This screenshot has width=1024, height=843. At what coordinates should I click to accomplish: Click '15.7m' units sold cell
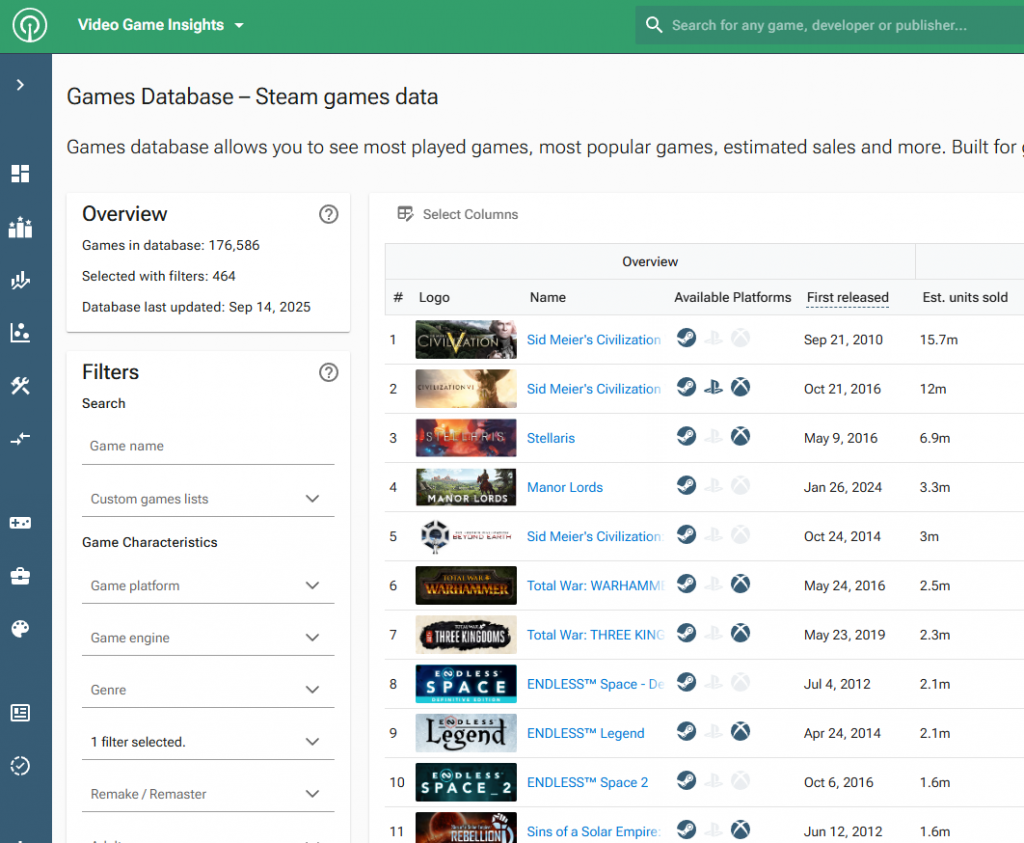click(938, 340)
